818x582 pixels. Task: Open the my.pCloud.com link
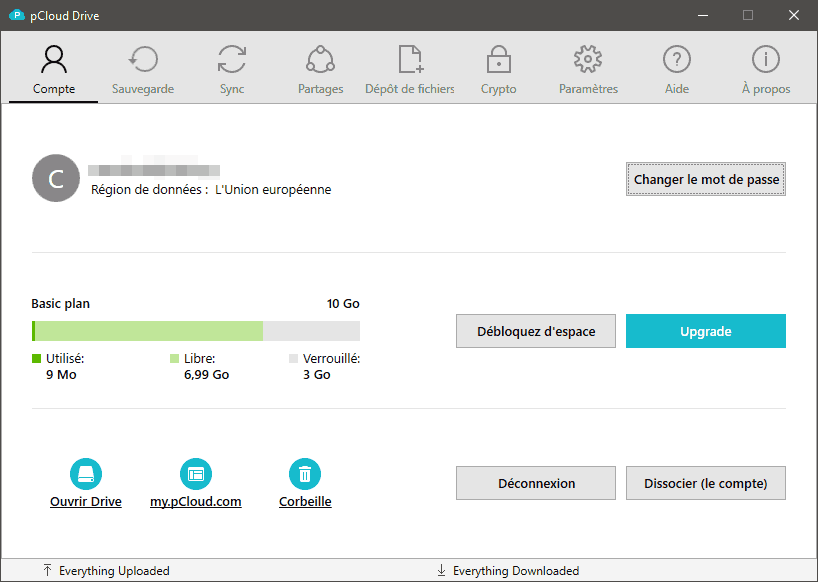pos(196,501)
